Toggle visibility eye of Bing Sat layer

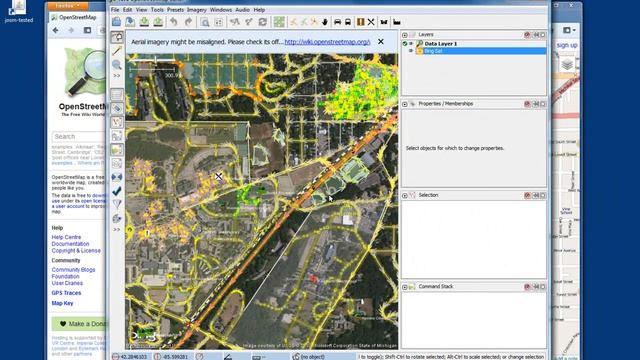(x=411, y=51)
